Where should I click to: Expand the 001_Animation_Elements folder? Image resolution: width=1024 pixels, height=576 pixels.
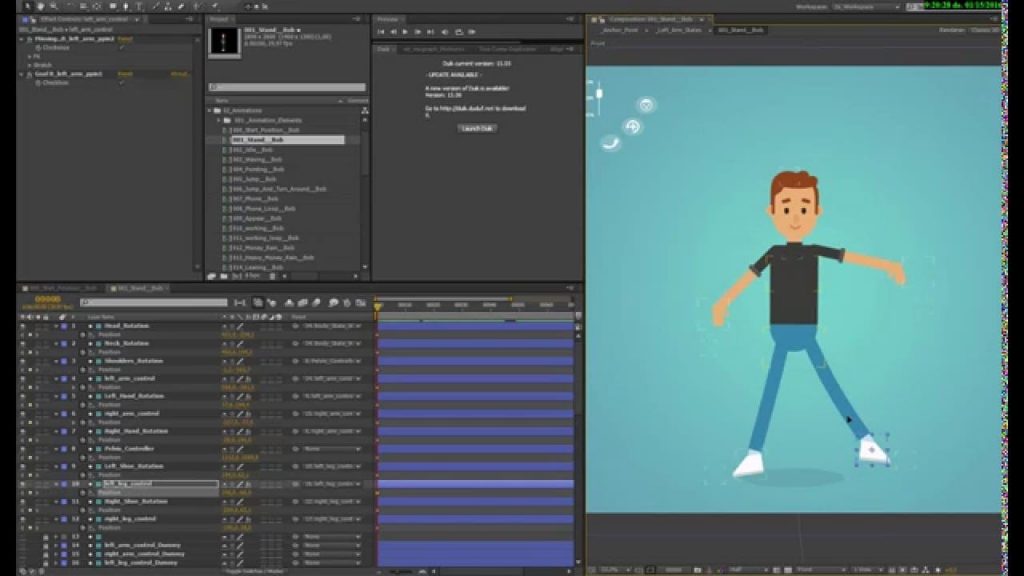[219, 120]
